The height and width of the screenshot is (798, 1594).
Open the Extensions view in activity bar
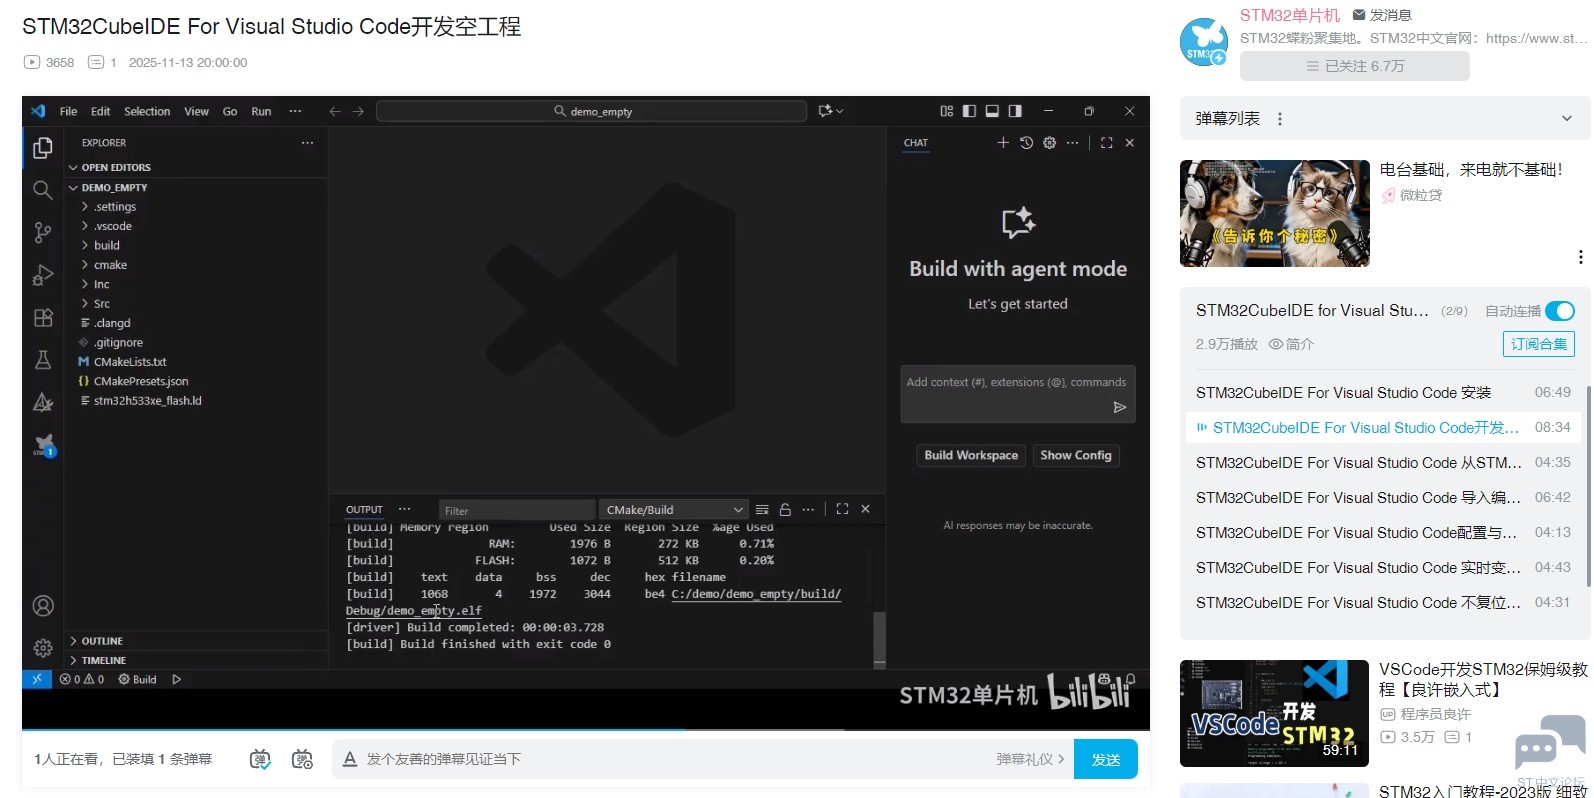tap(42, 318)
